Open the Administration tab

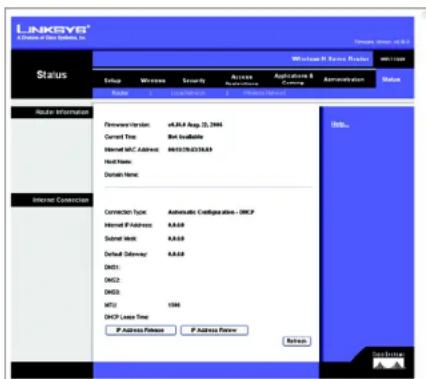click(344, 79)
